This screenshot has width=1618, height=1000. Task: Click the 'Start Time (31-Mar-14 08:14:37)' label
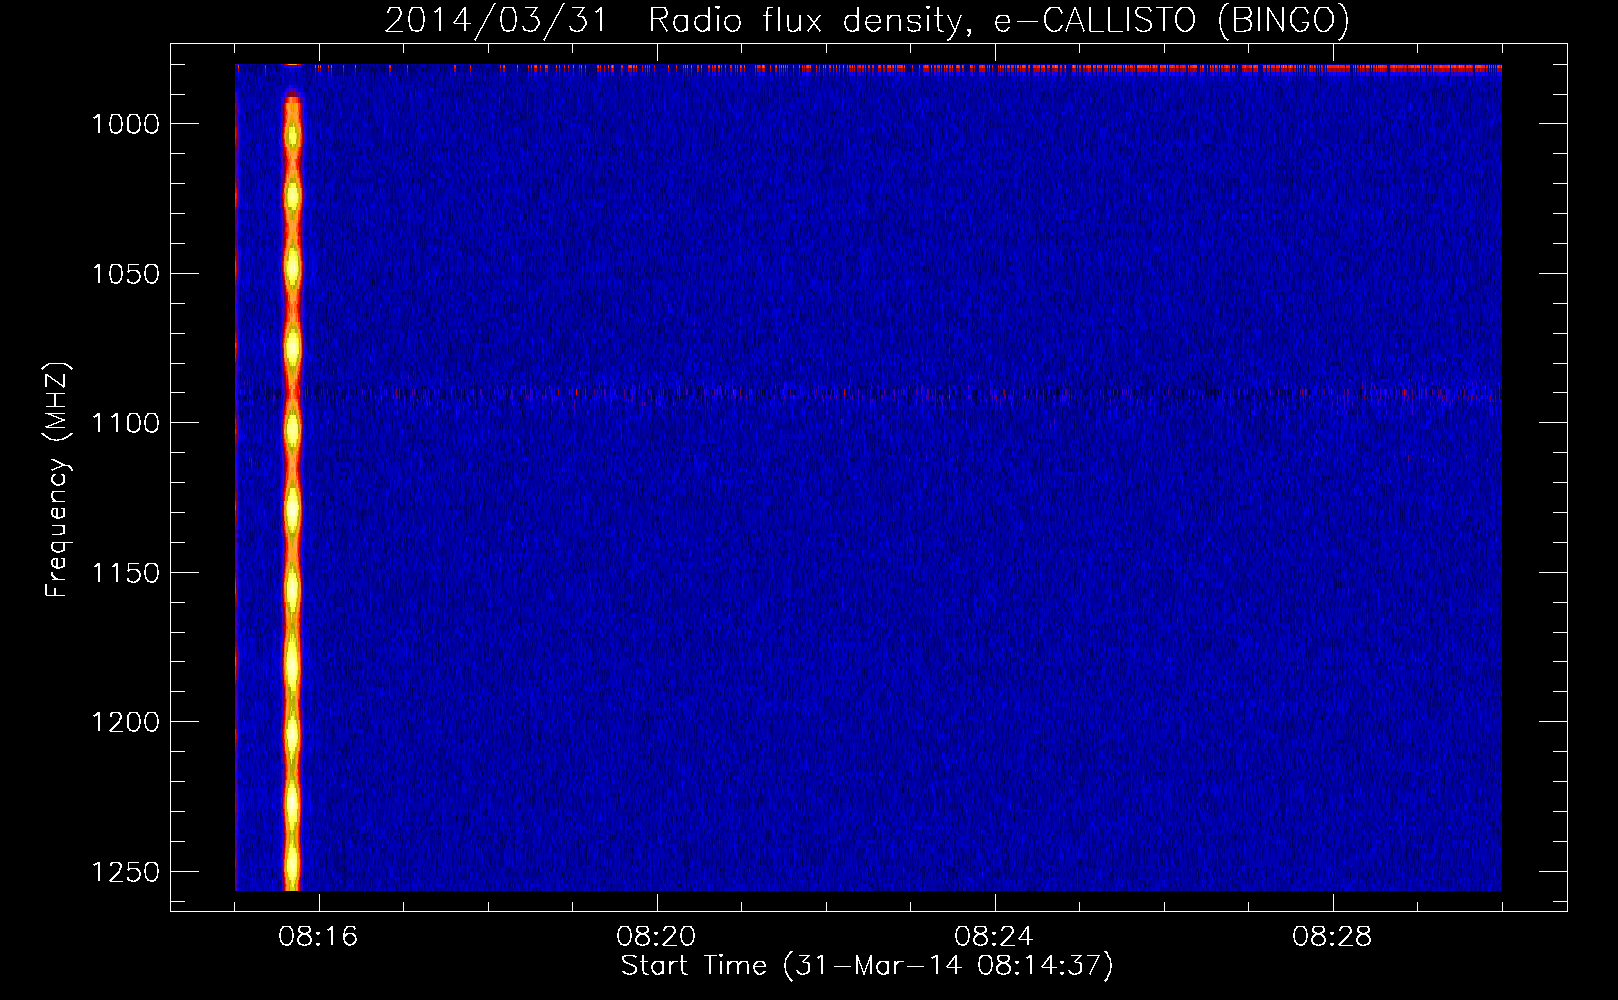(x=867, y=966)
